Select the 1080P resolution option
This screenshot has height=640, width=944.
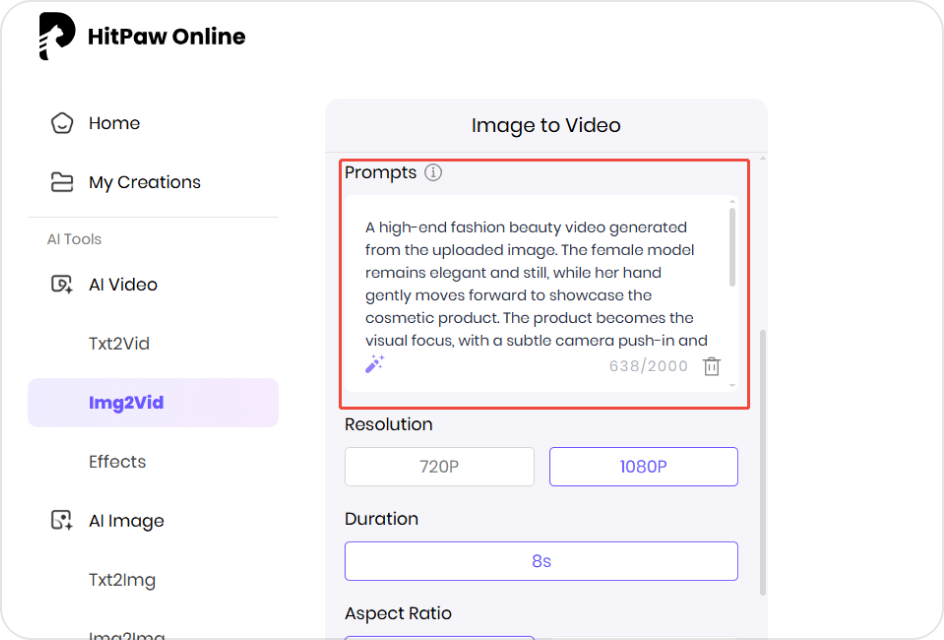point(643,467)
